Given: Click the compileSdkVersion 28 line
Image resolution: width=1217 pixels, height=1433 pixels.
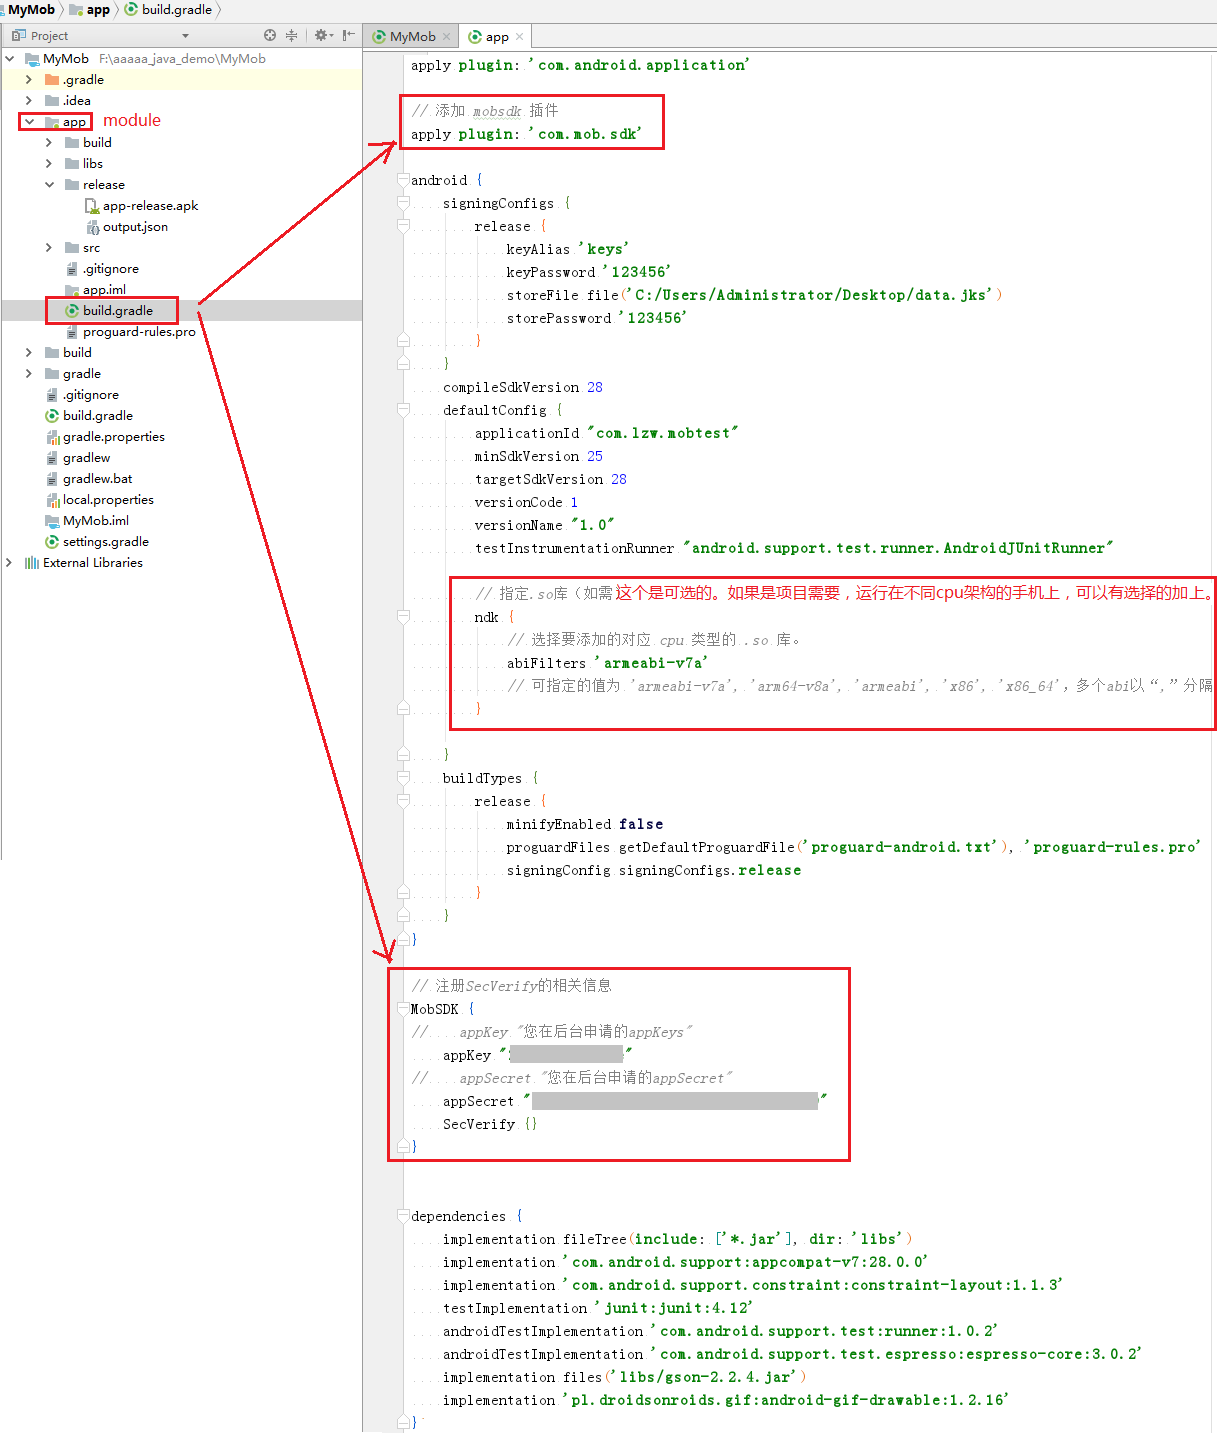Looking at the screenshot, I should (523, 387).
